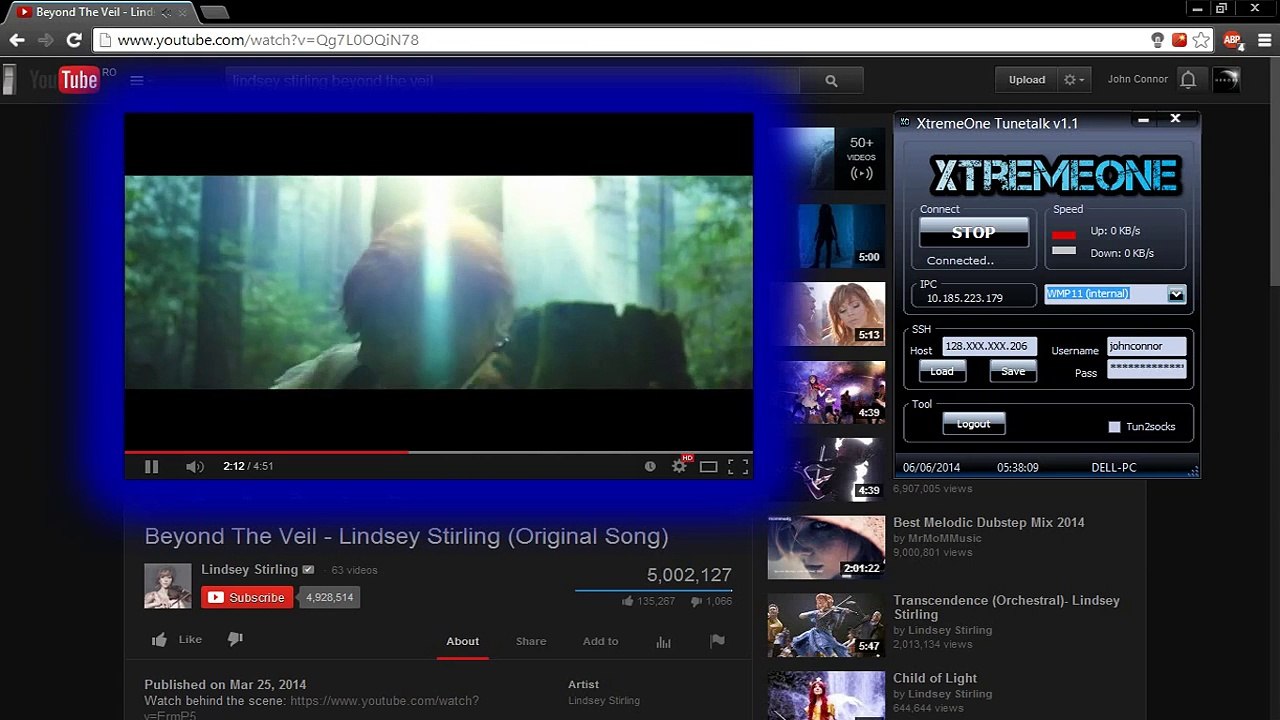The image size is (1280, 720).
Task: Switch the player to theater mode
Action: [708, 466]
